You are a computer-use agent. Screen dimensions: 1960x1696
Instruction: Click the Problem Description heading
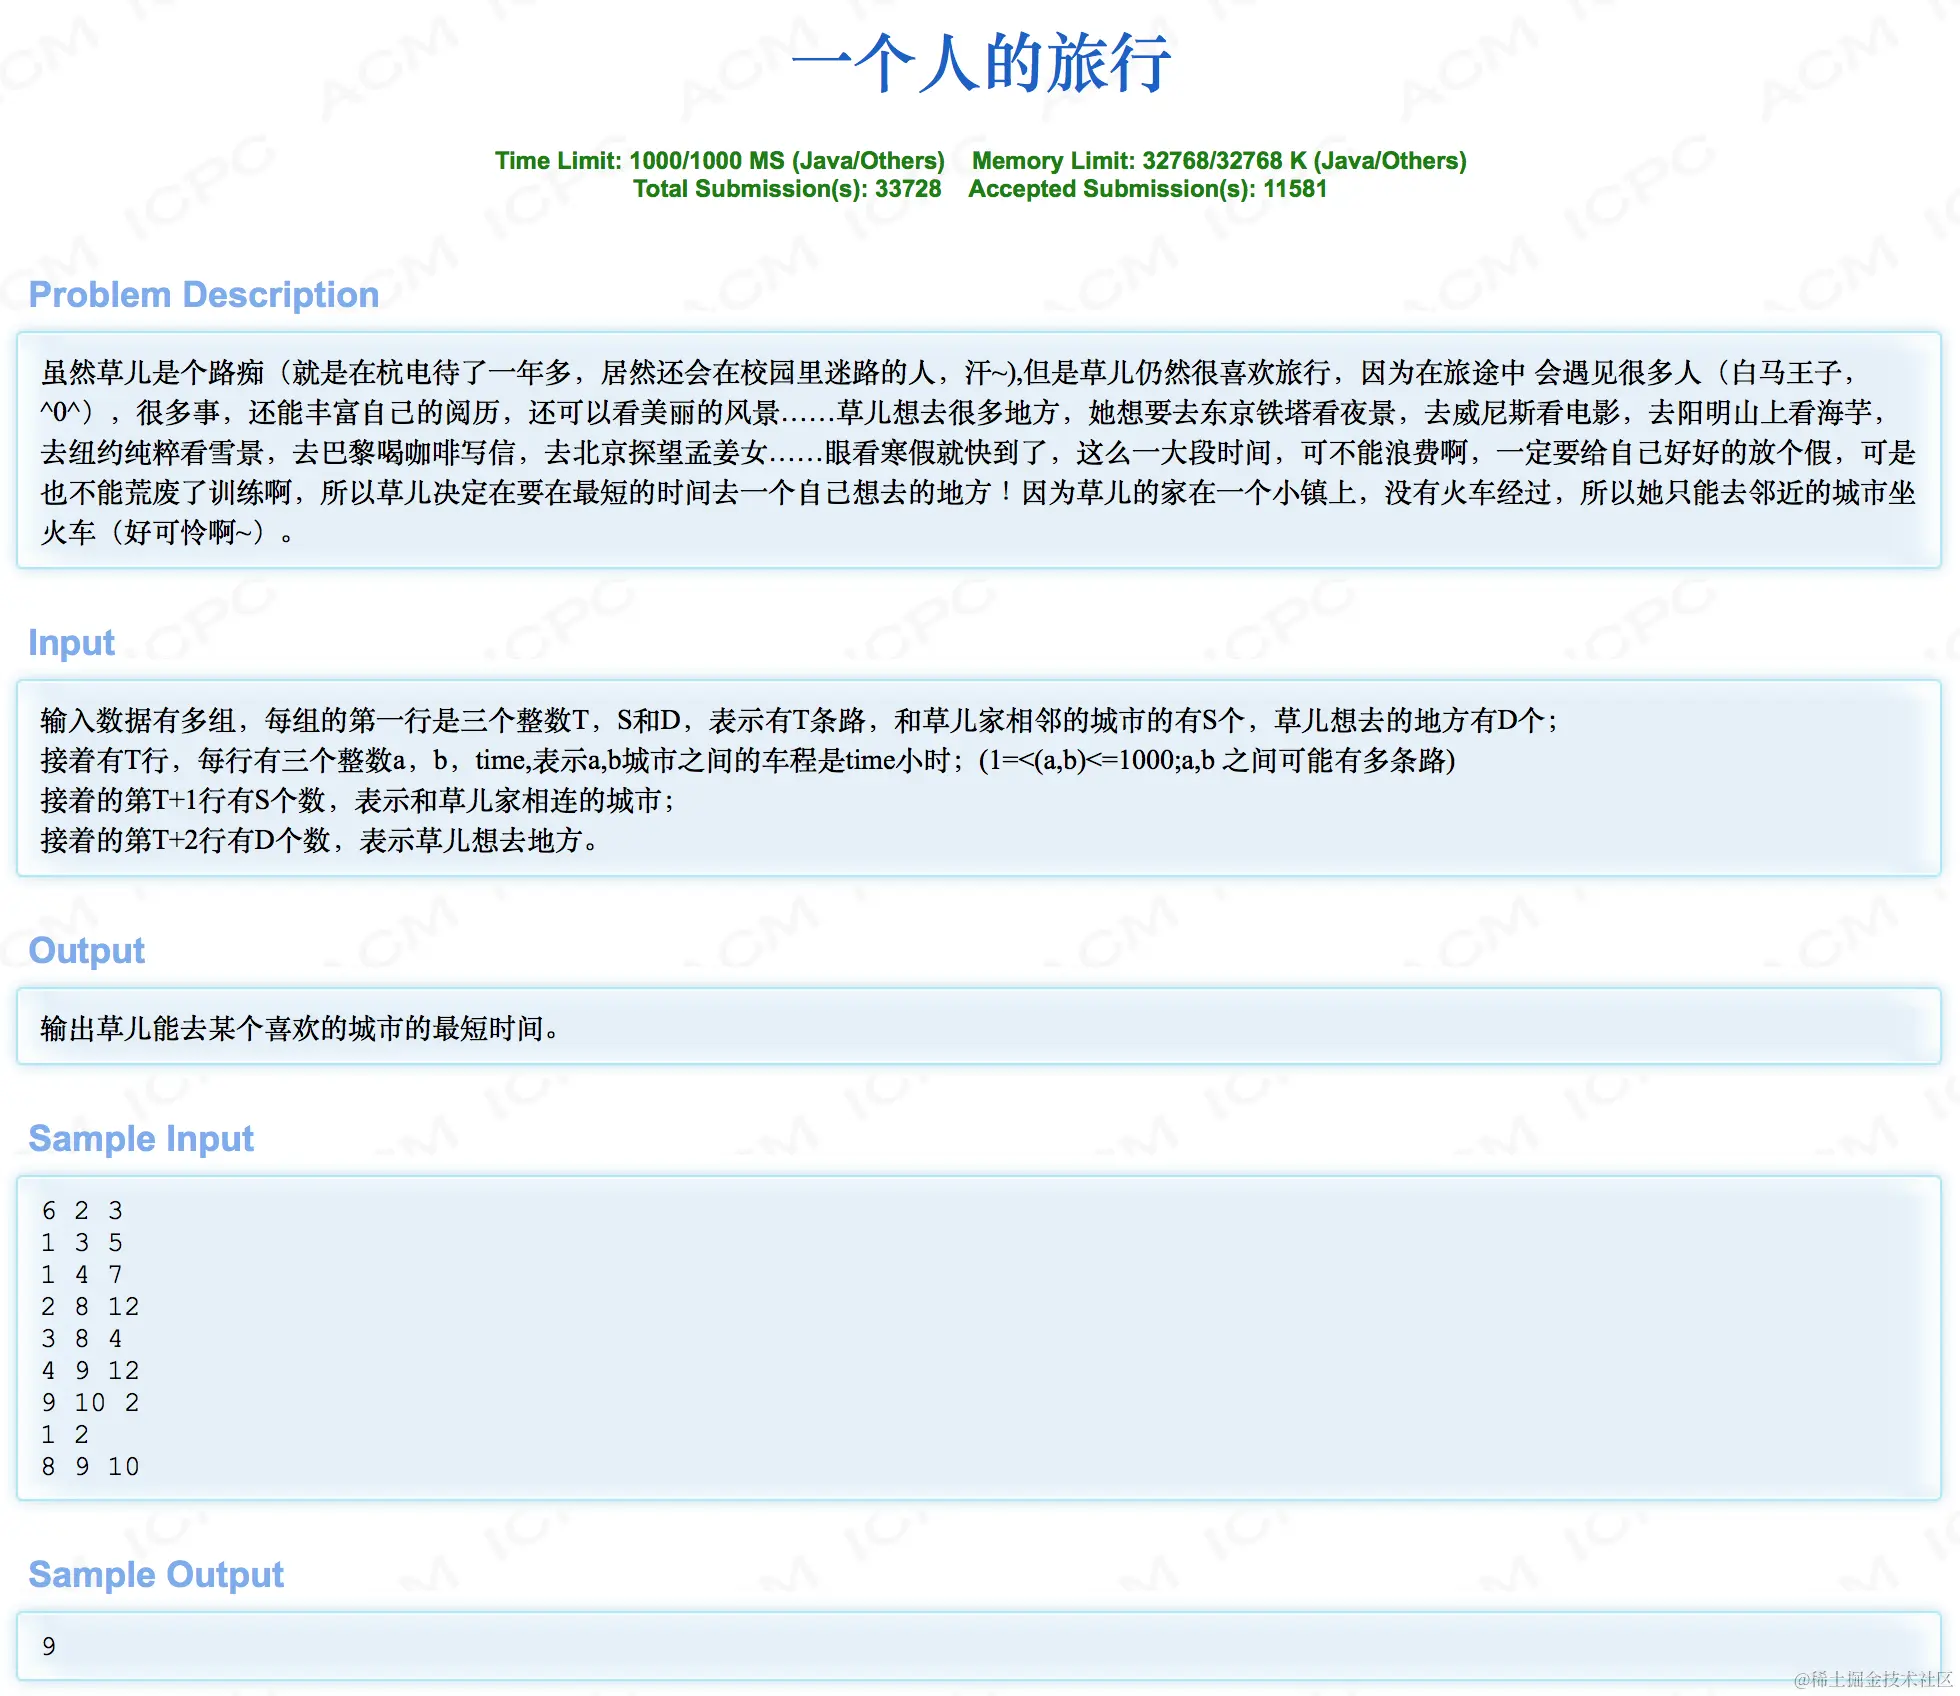coord(204,295)
